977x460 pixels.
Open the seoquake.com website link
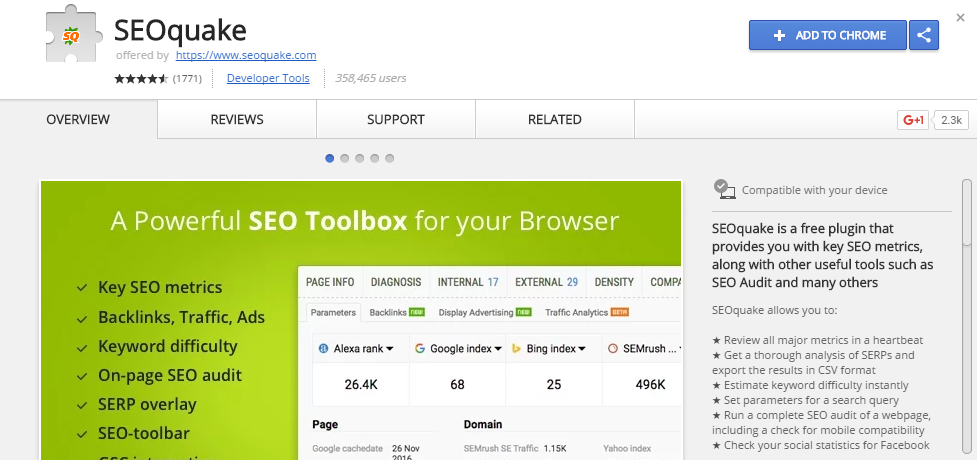[246, 55]
